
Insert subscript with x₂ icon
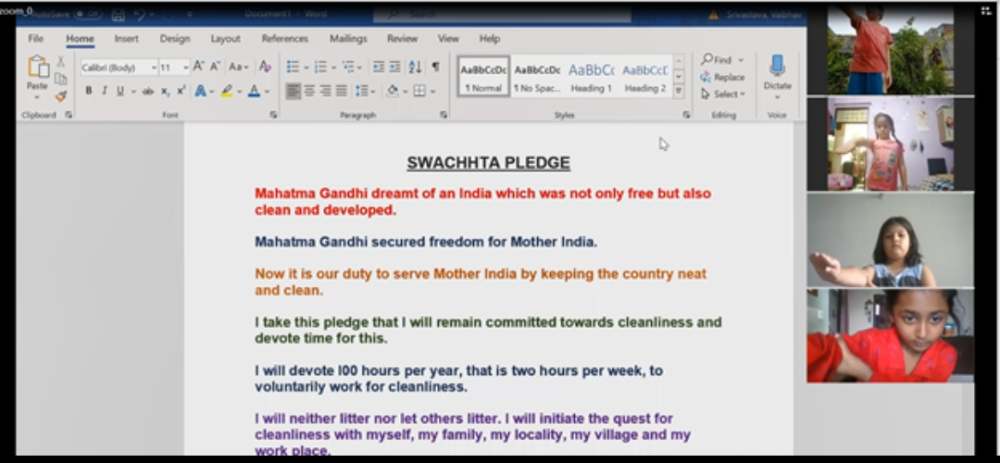coord(165,91)
